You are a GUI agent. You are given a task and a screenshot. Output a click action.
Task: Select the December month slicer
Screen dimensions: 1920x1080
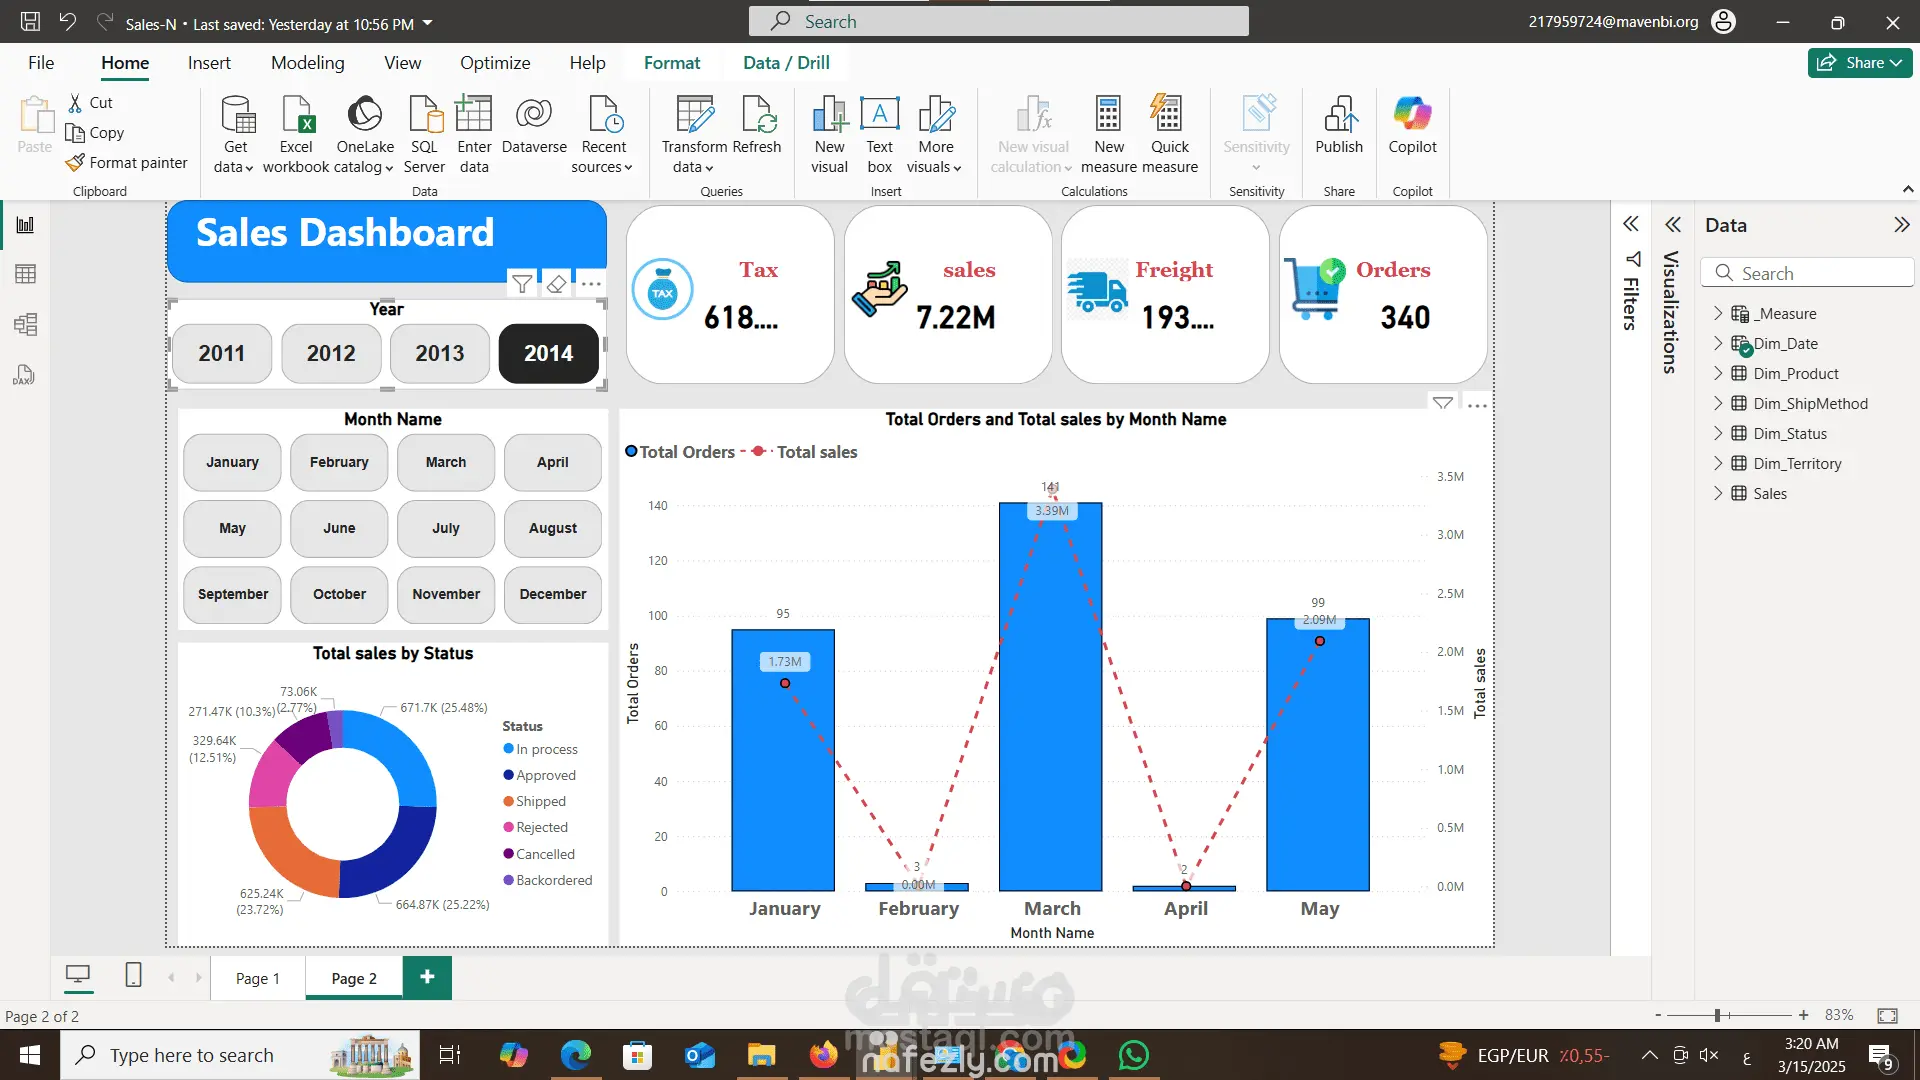coord(552,594)
